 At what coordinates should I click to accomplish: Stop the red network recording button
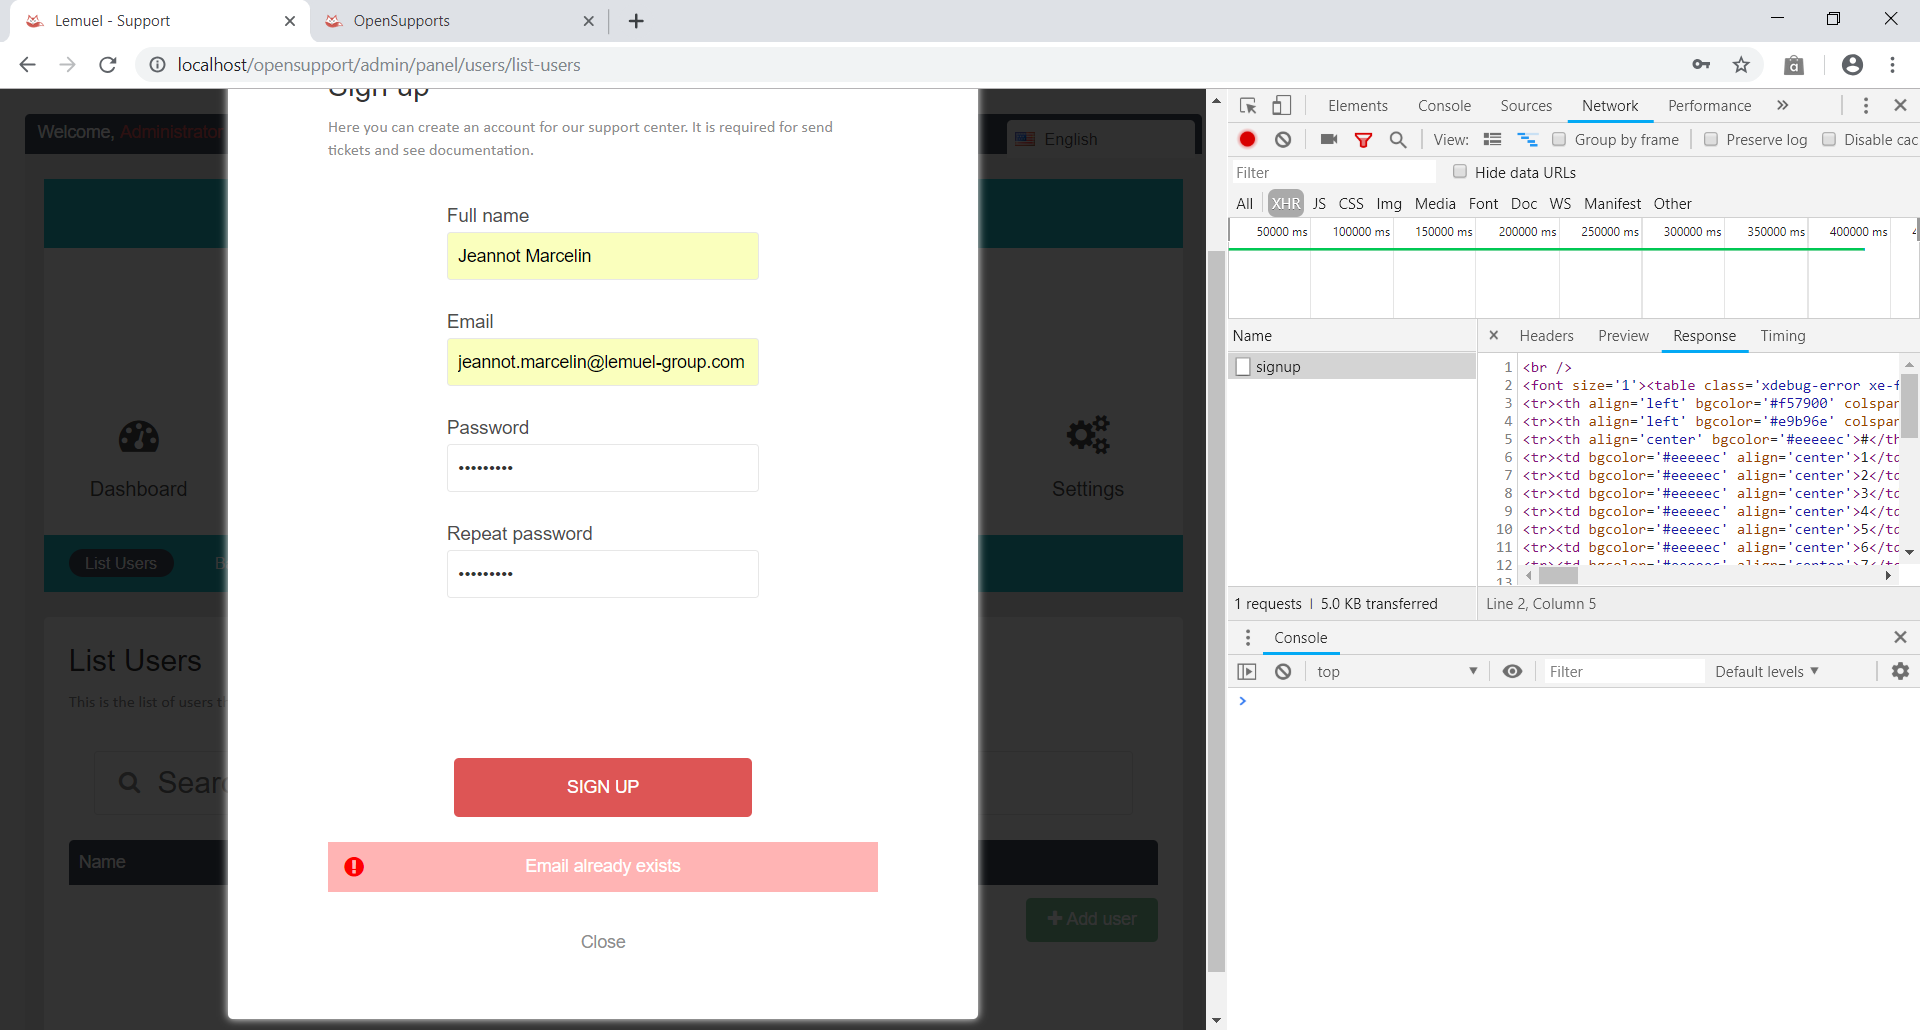click(1247, 139)
